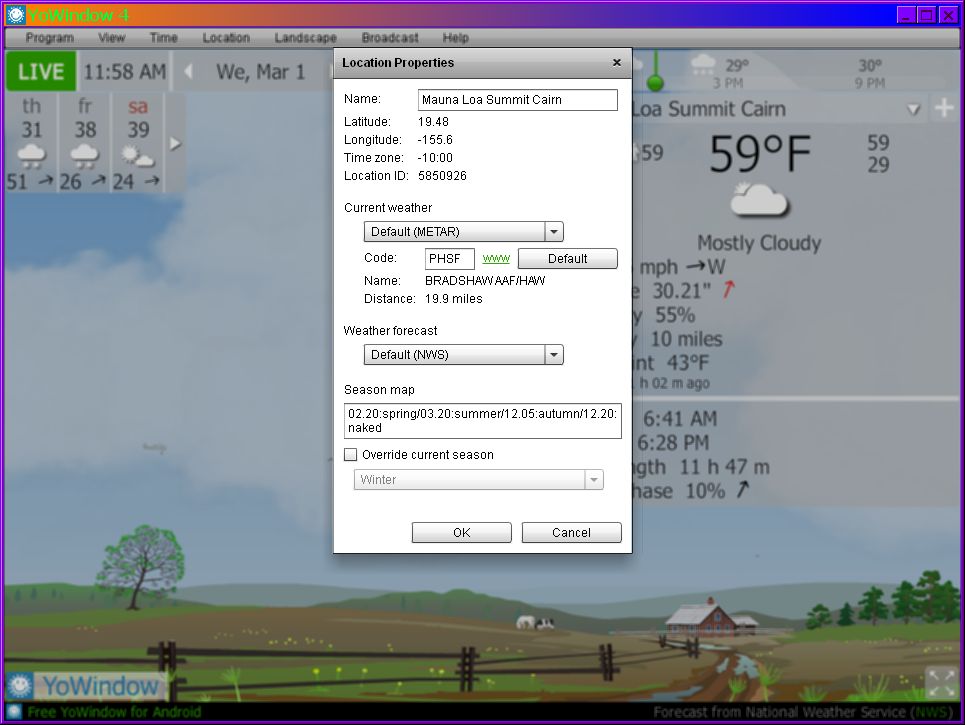Click the sunset time 6:28 PM
965x725 pixels.
tap(673, 443)
